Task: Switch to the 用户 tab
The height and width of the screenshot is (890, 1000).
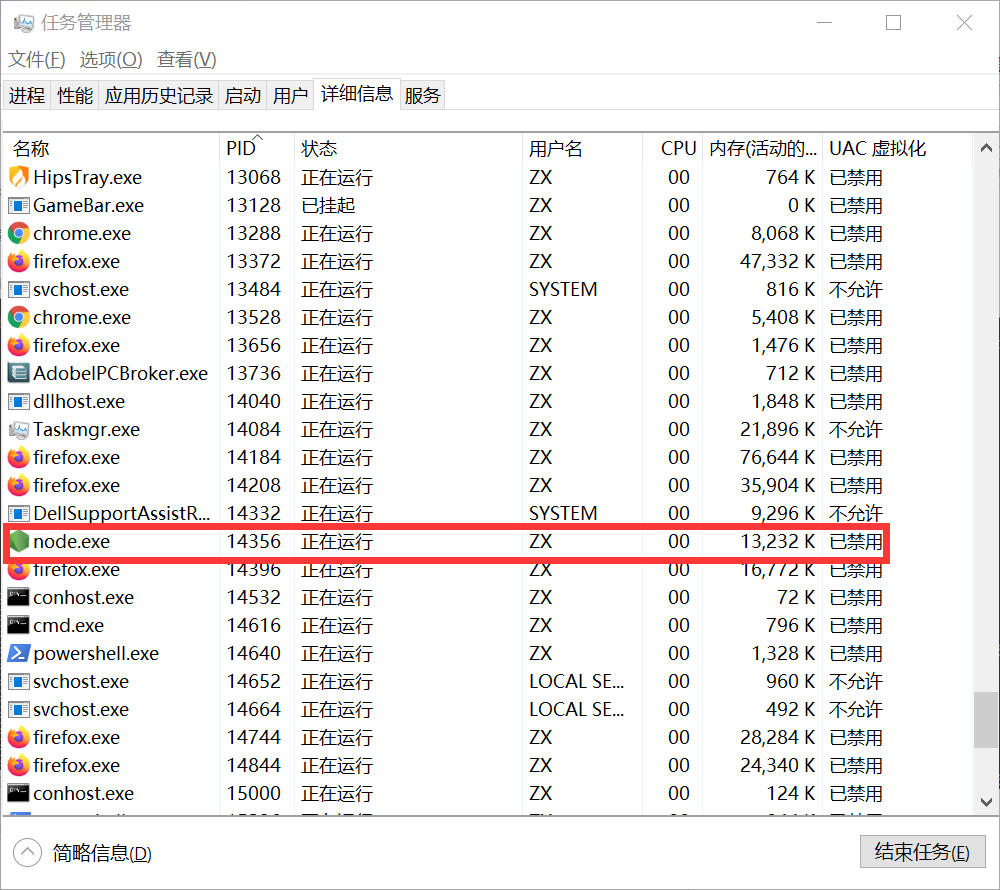Action: [290, 95]
